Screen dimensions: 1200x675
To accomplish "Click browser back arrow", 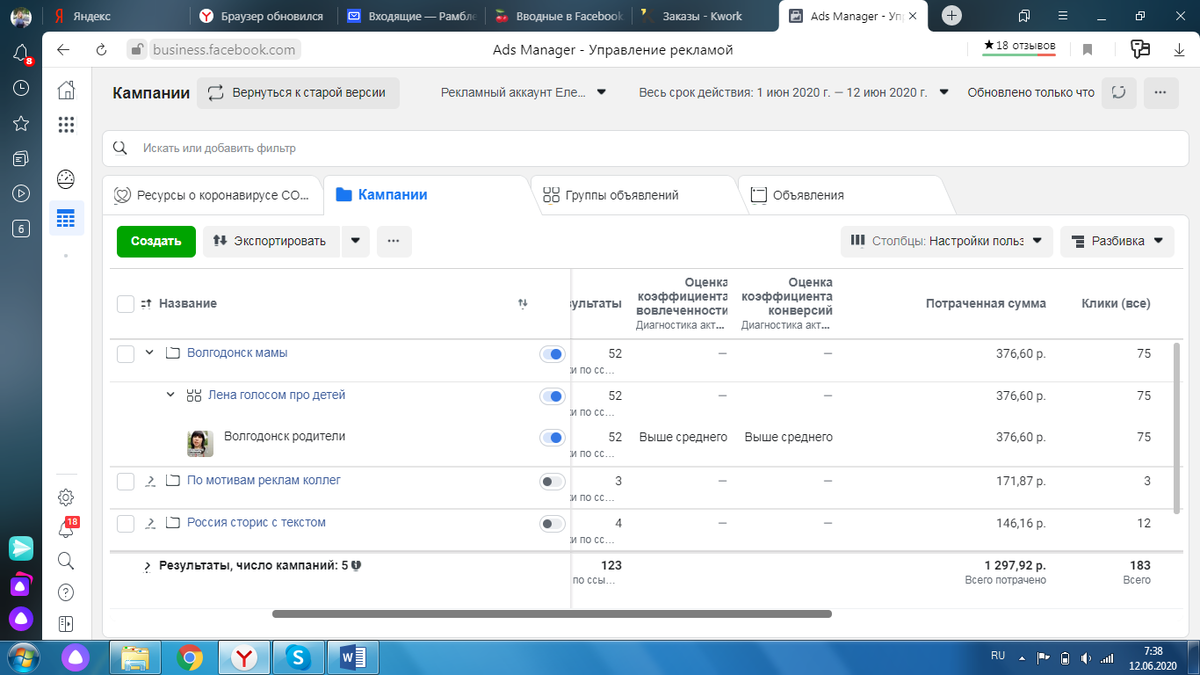I will point(63,50).
